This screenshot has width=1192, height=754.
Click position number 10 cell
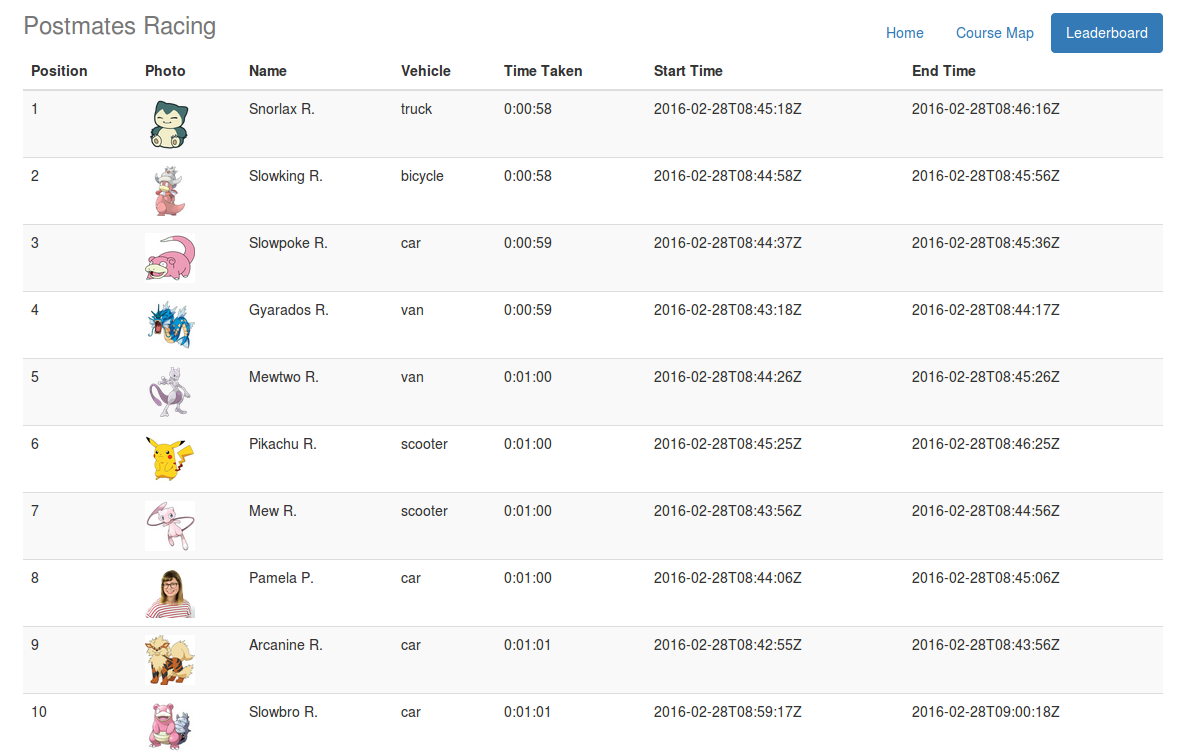point(39,712)
